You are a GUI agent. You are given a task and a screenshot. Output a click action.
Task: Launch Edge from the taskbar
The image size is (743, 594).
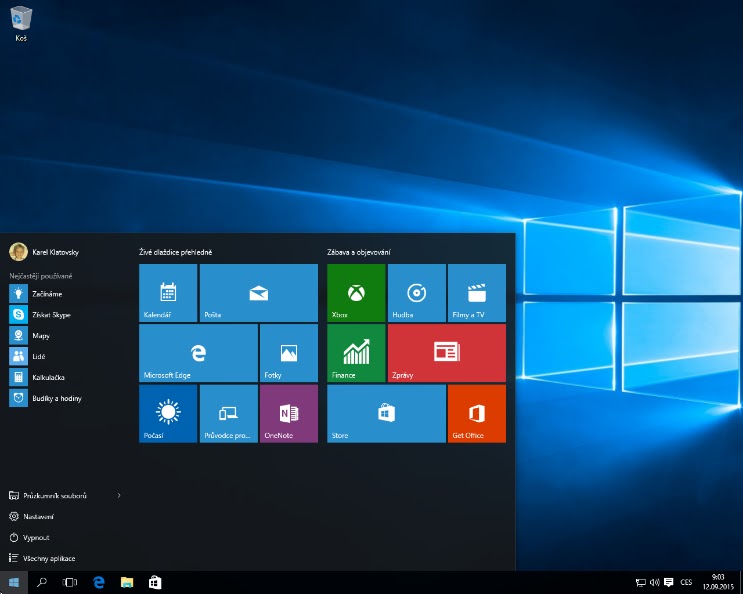99,582
